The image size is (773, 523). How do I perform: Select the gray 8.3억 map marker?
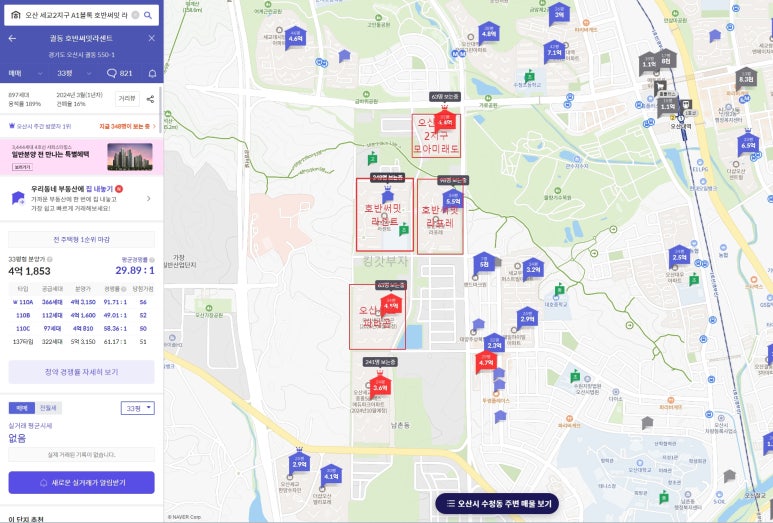tap(746, 78)
